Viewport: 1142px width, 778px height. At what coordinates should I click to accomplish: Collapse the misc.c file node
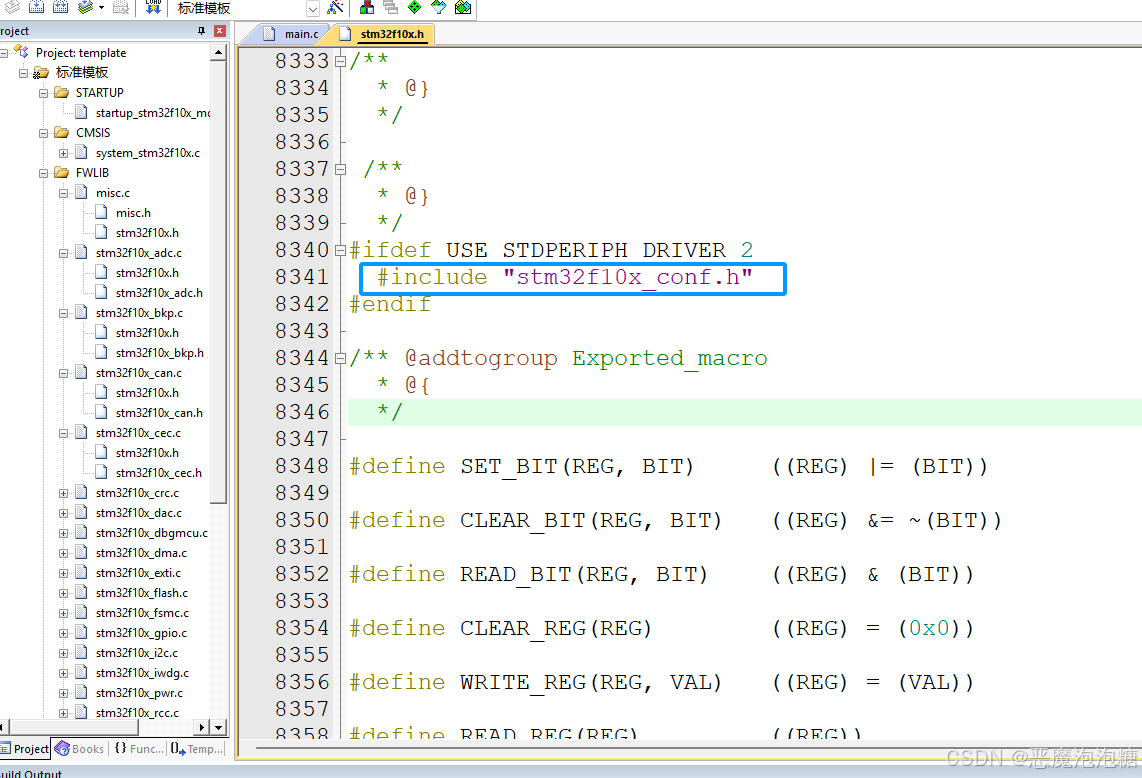[x=63, y=193]
